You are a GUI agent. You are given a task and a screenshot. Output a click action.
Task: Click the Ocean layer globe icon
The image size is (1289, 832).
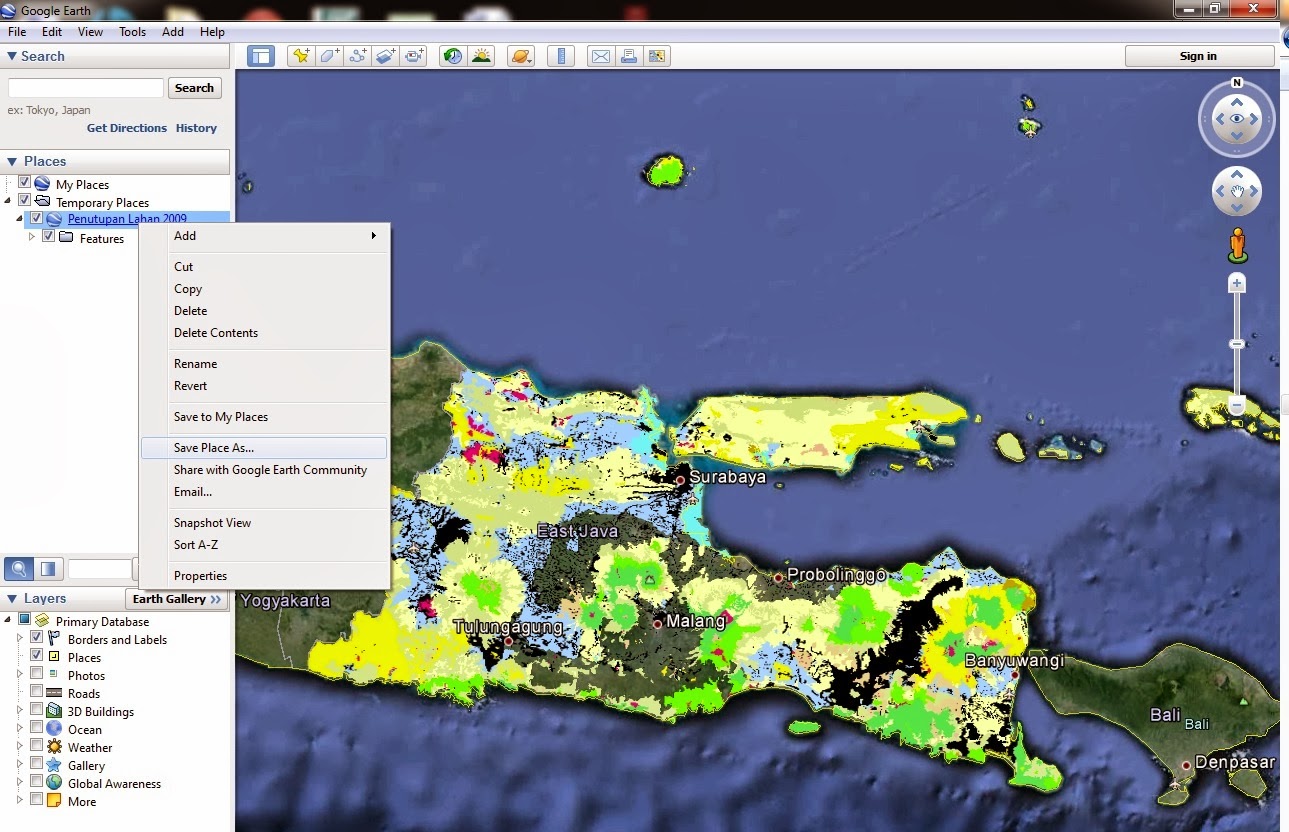click(x=54, y=729)
